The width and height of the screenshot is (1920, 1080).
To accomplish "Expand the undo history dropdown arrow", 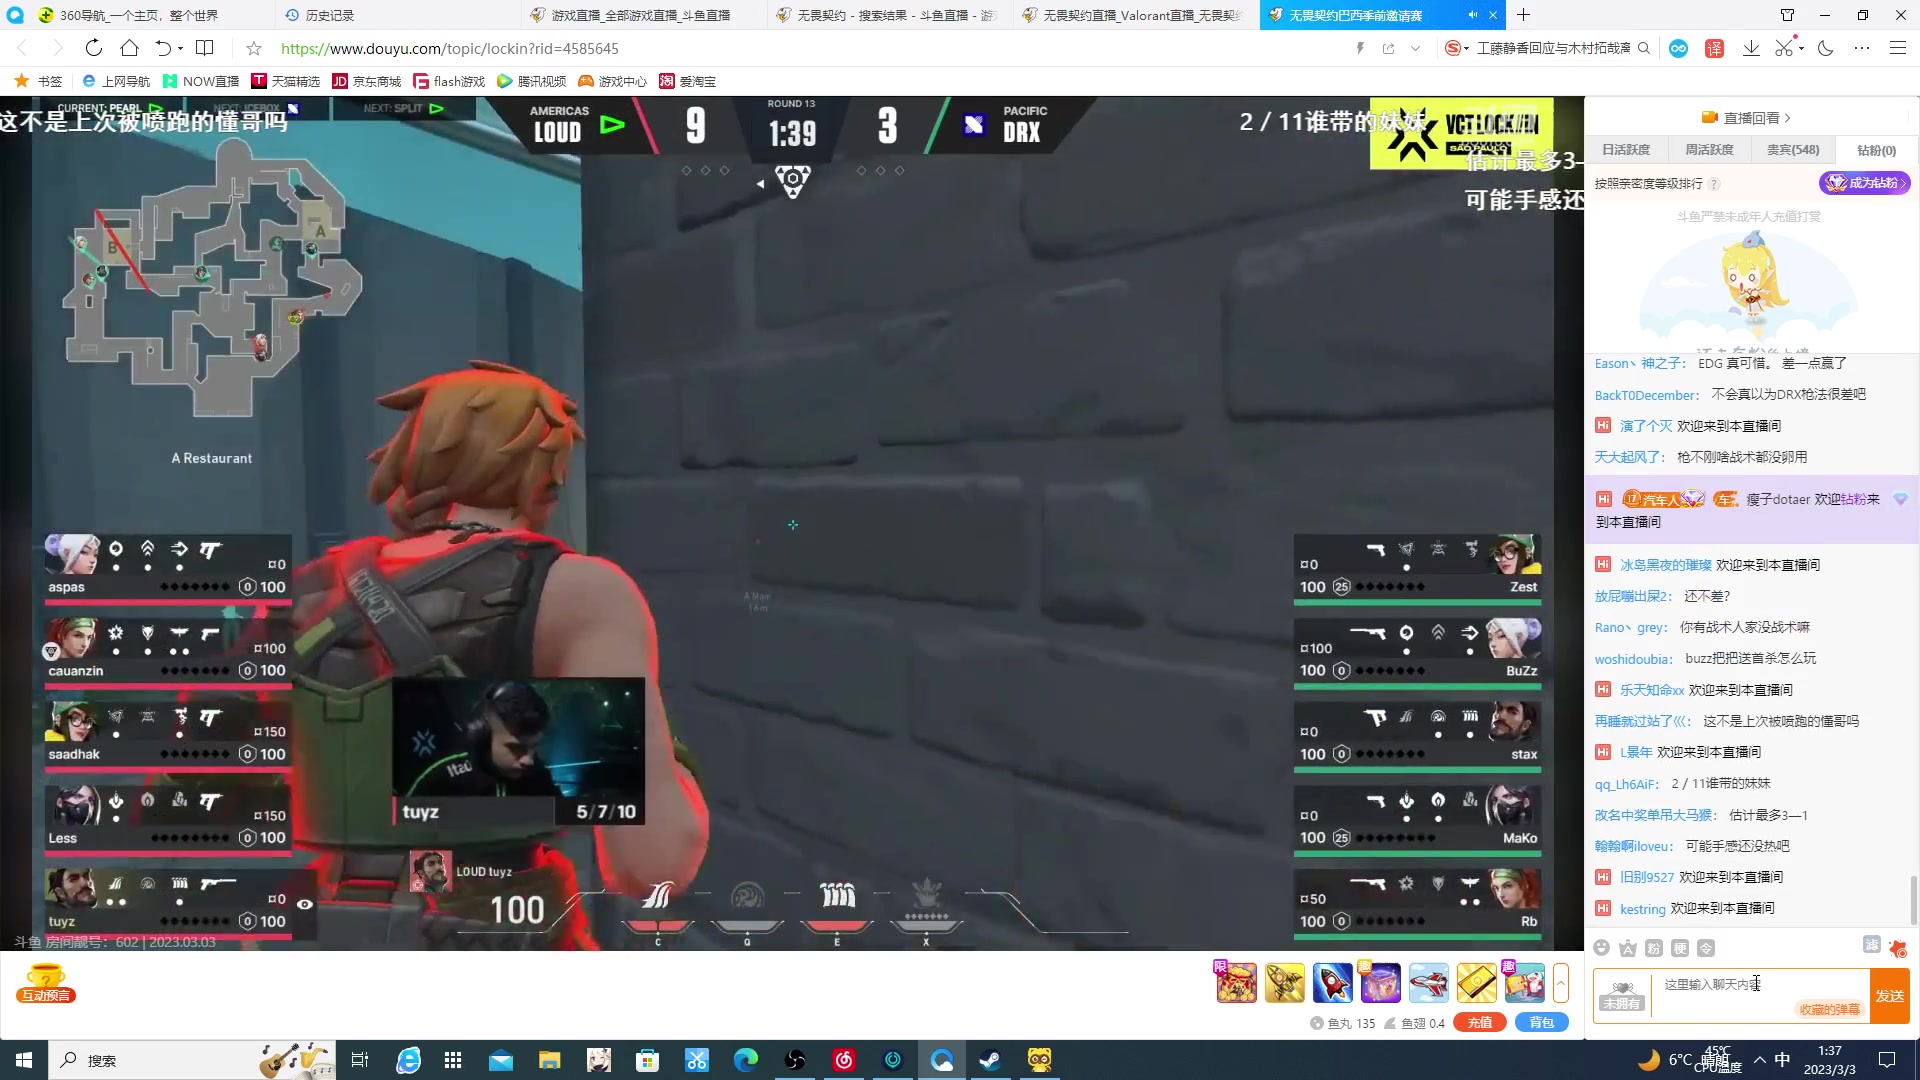I will pyautogui.click(x=180, y=48).
